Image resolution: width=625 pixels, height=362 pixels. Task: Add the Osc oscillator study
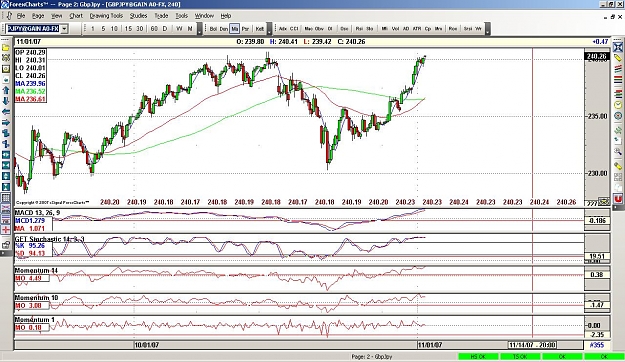[x=344, y=29]
